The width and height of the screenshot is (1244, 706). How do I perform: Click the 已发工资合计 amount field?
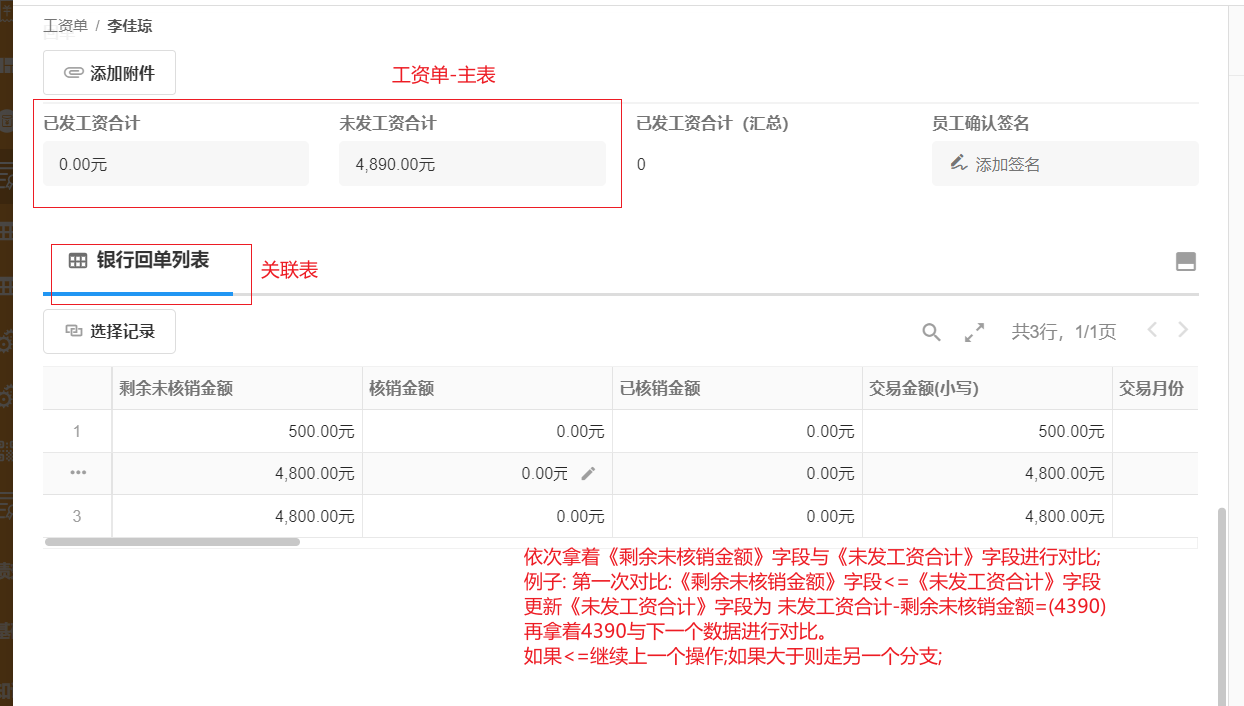pyautogui.click(x=176, y=164)
